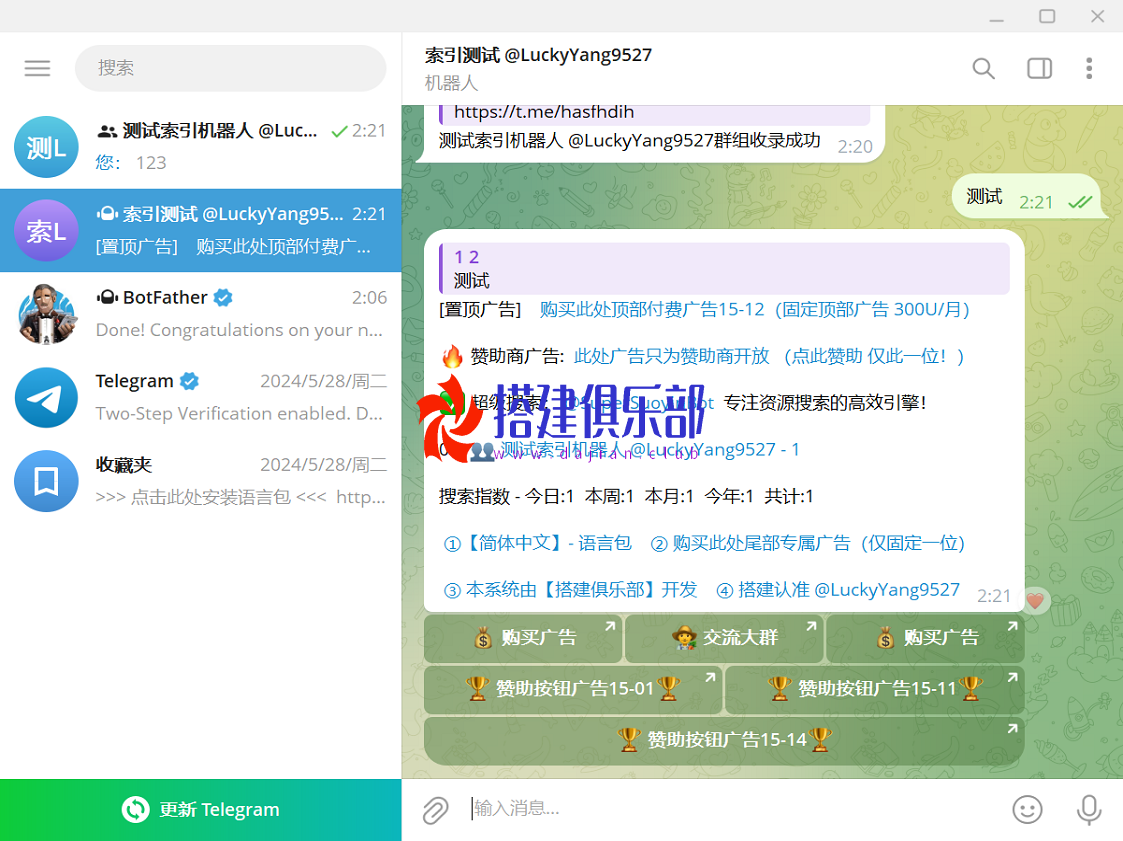The height and width of the screenshot is (841, 1123).
Task: Click the 机器人 subtitle under chat title
Action: click(x=451, y=83)
